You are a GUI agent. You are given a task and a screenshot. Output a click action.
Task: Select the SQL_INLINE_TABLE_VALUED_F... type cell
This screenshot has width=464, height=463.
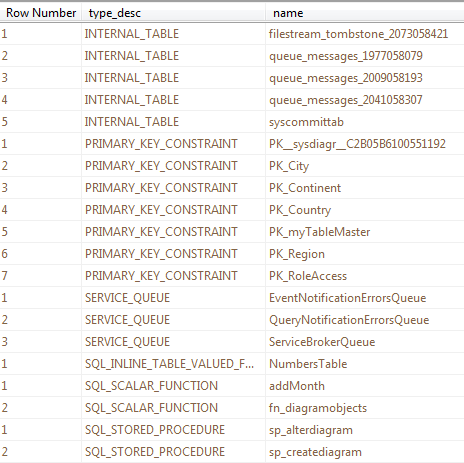pyautogui.click(x=173, y=364)
